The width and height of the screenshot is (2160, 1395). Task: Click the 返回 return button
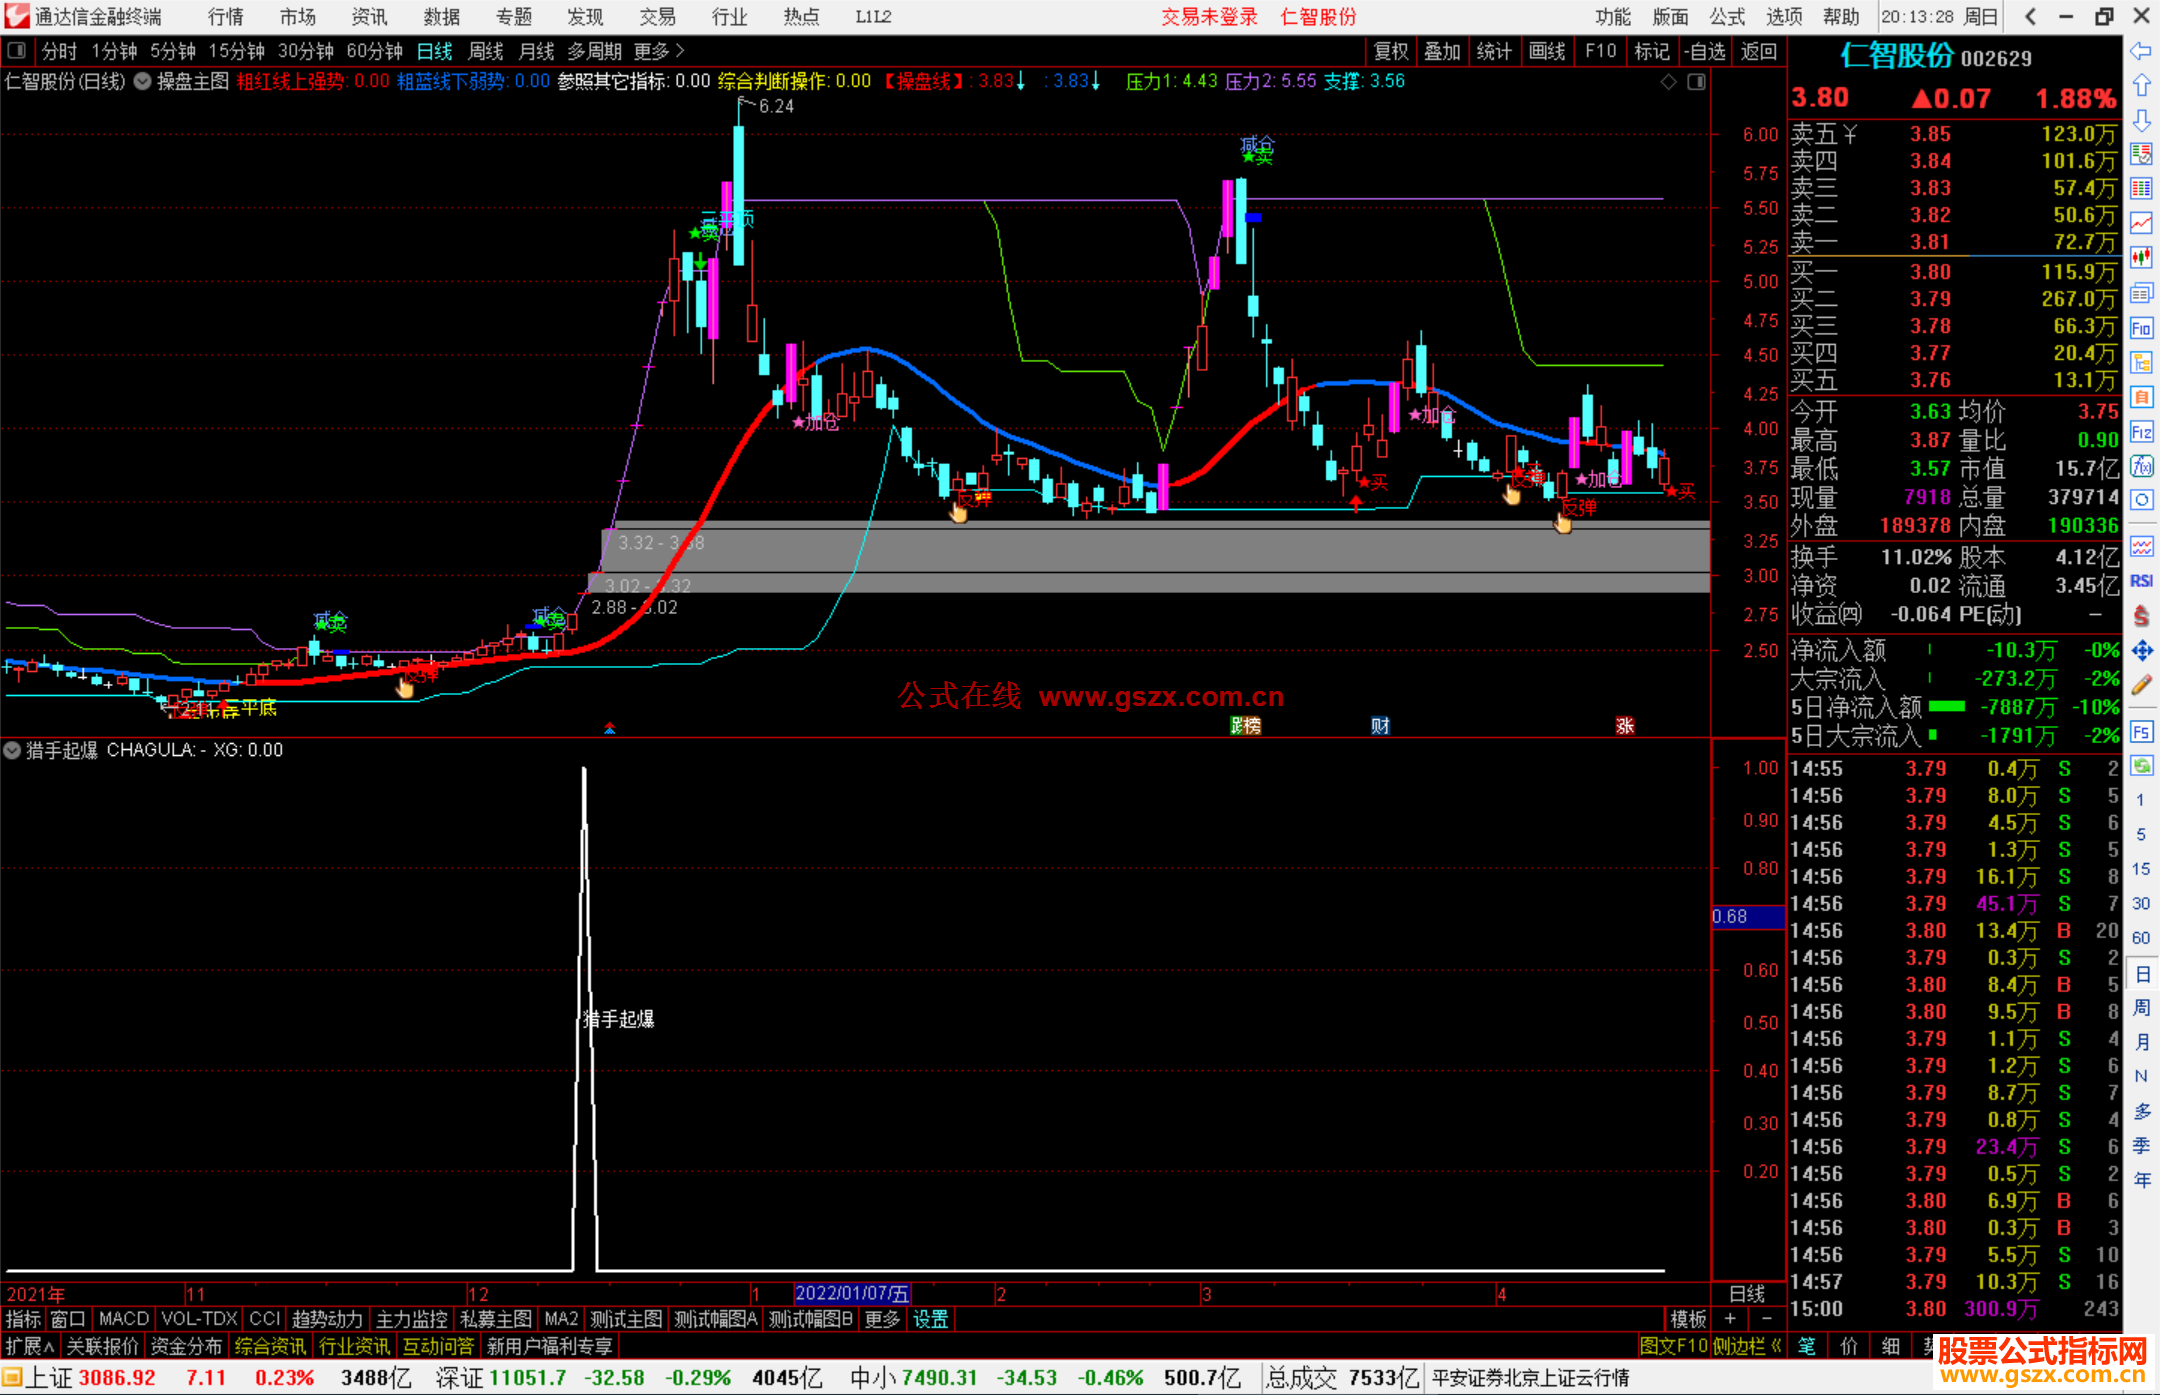(x=1758, y=51)
